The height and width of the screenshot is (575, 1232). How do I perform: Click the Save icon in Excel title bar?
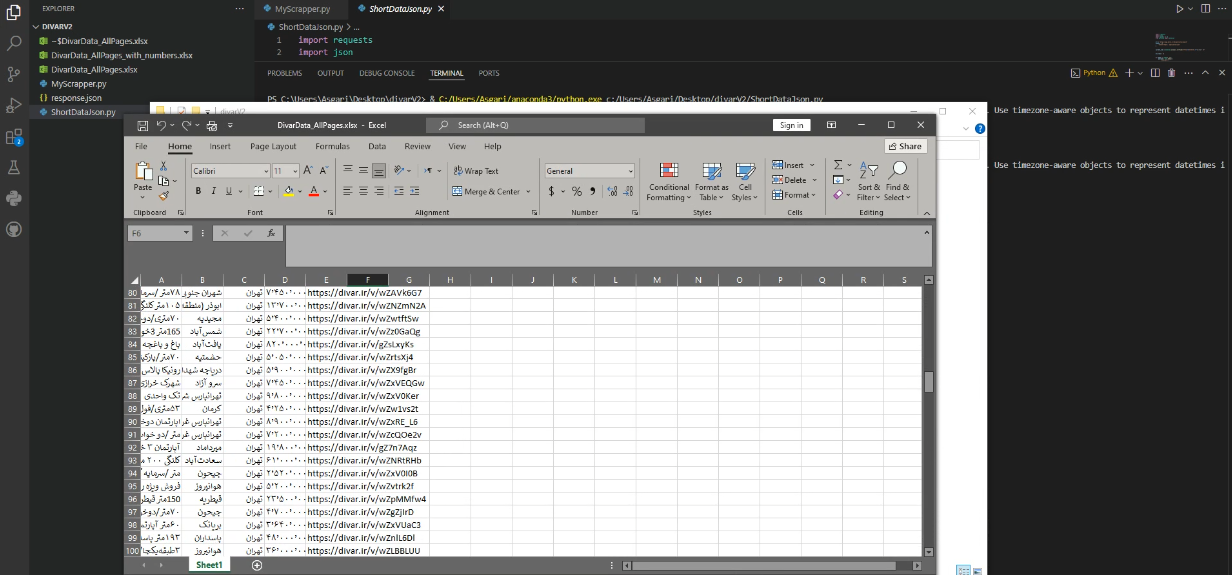pyautogui.click(x=143, y=125)
